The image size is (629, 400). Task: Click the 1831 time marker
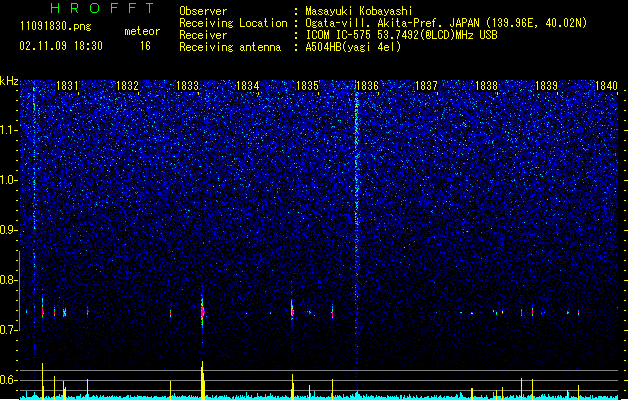click(67, 86)
